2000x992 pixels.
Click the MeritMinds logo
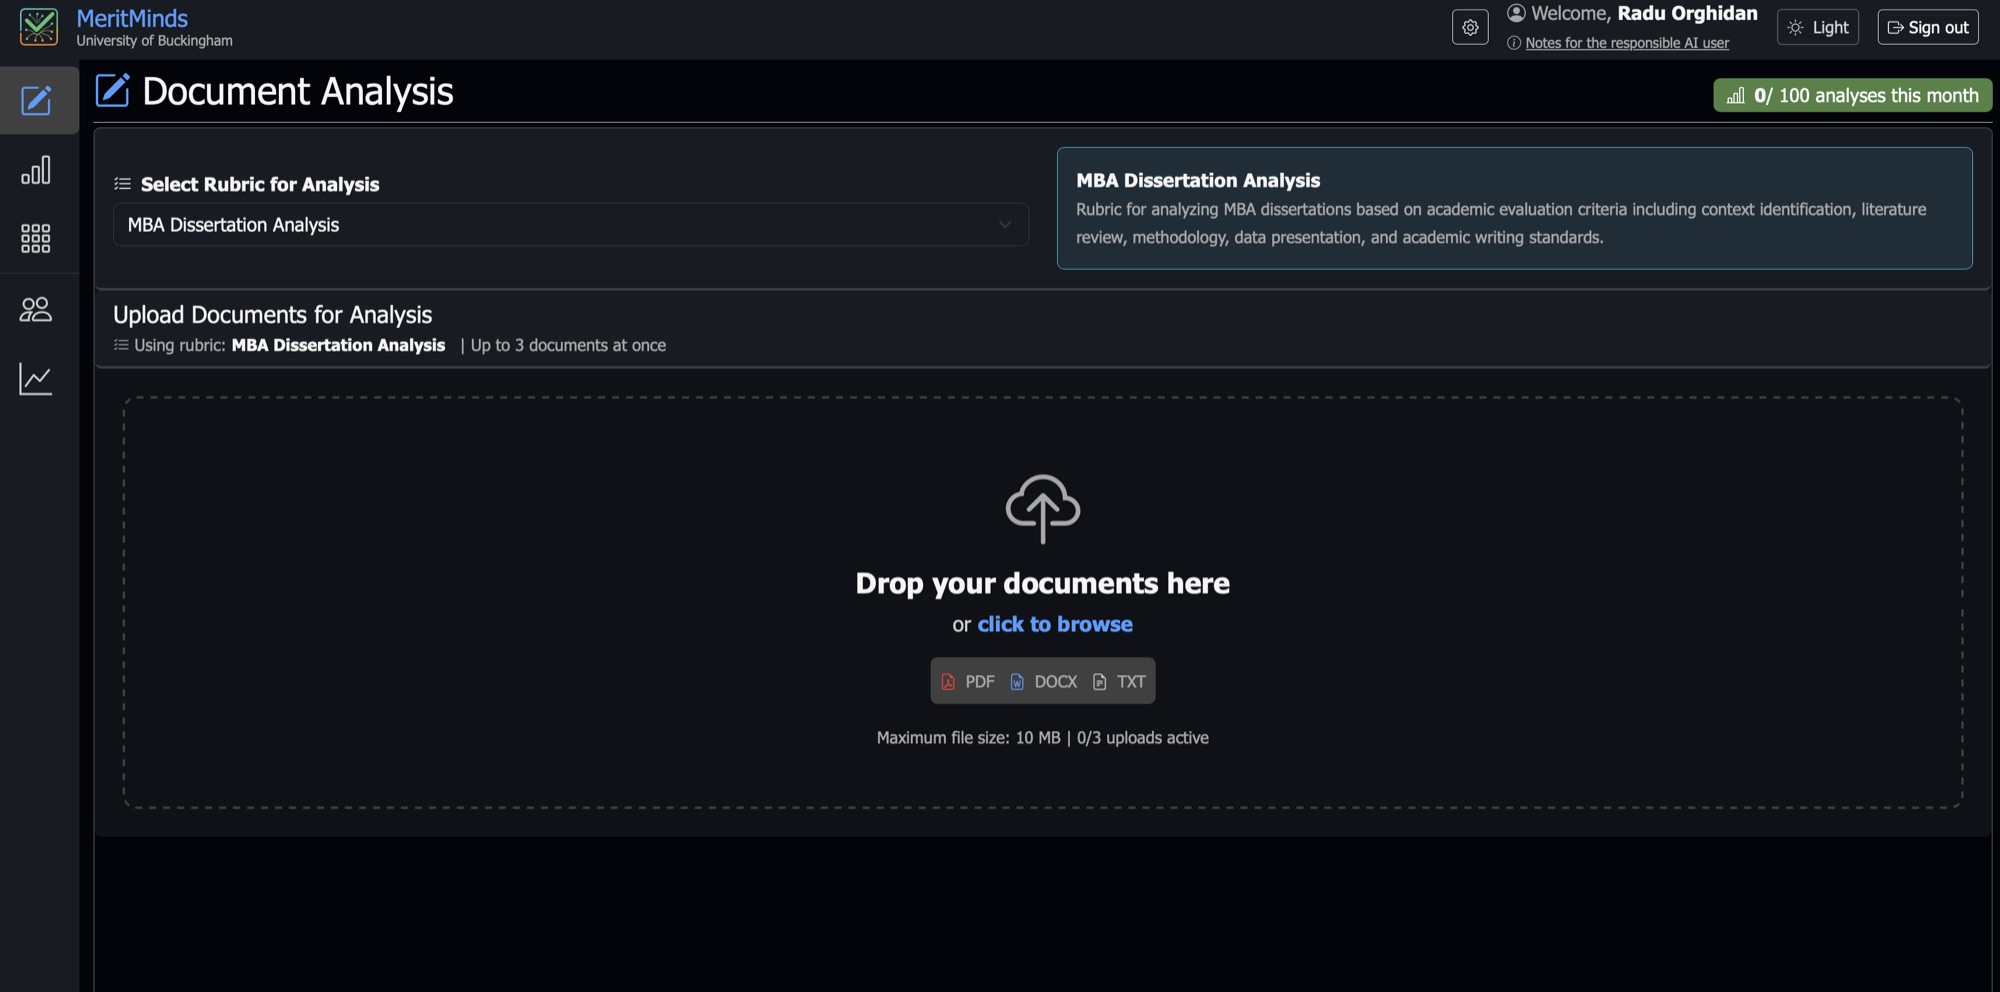pos(39,27)
